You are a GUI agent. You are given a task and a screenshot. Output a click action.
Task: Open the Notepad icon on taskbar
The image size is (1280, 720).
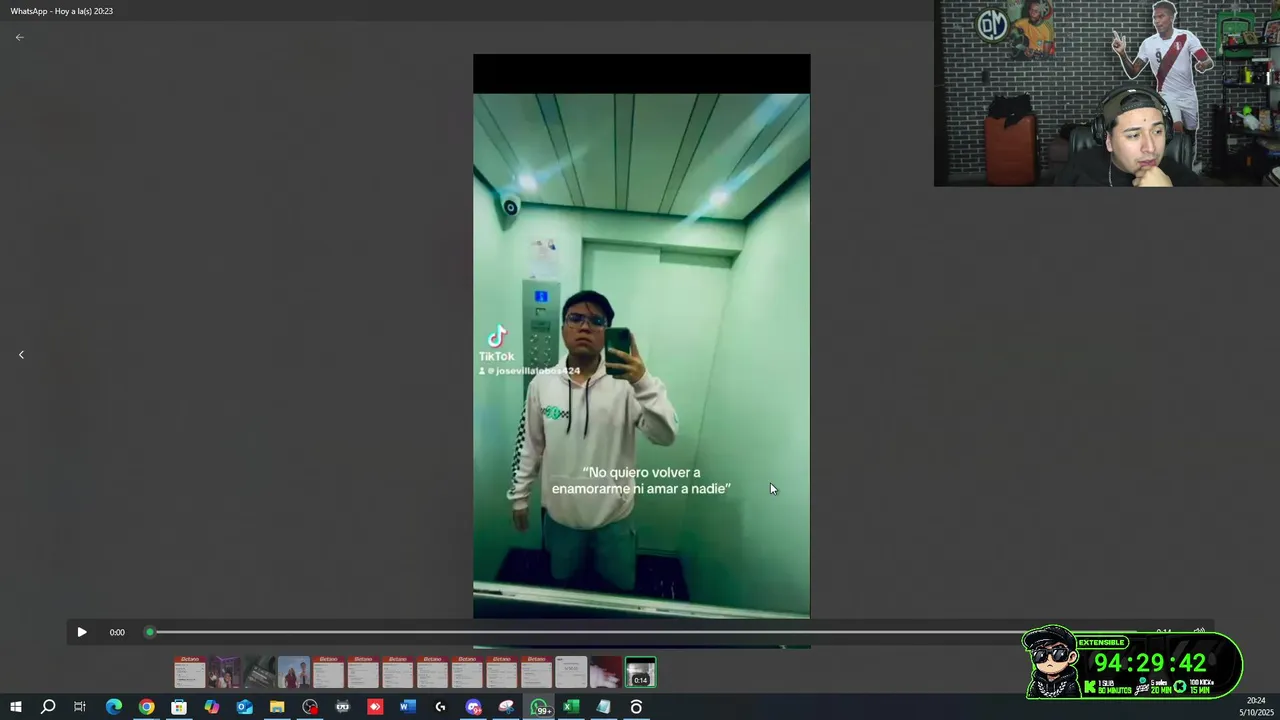tap(604, 707)
